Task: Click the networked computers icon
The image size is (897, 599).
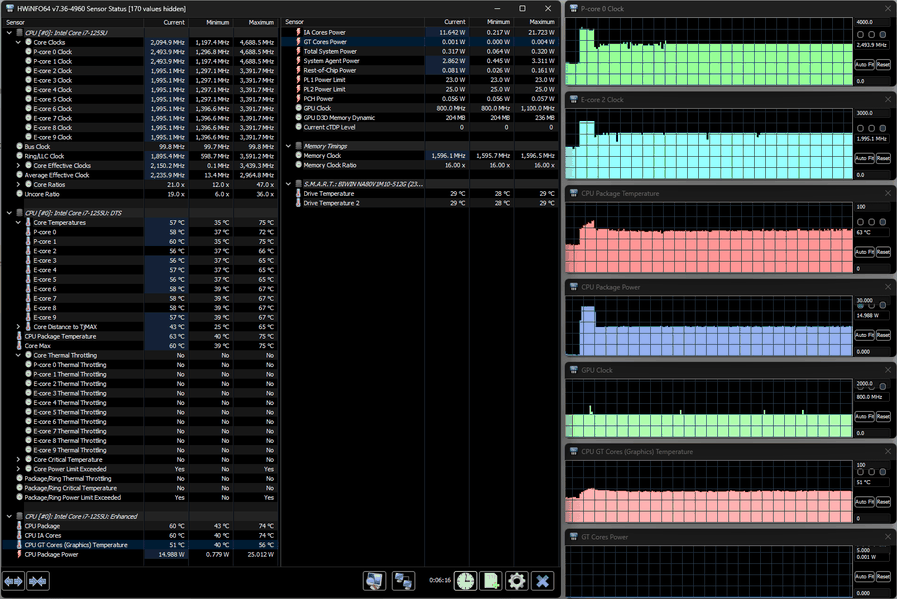Action: 403,581
